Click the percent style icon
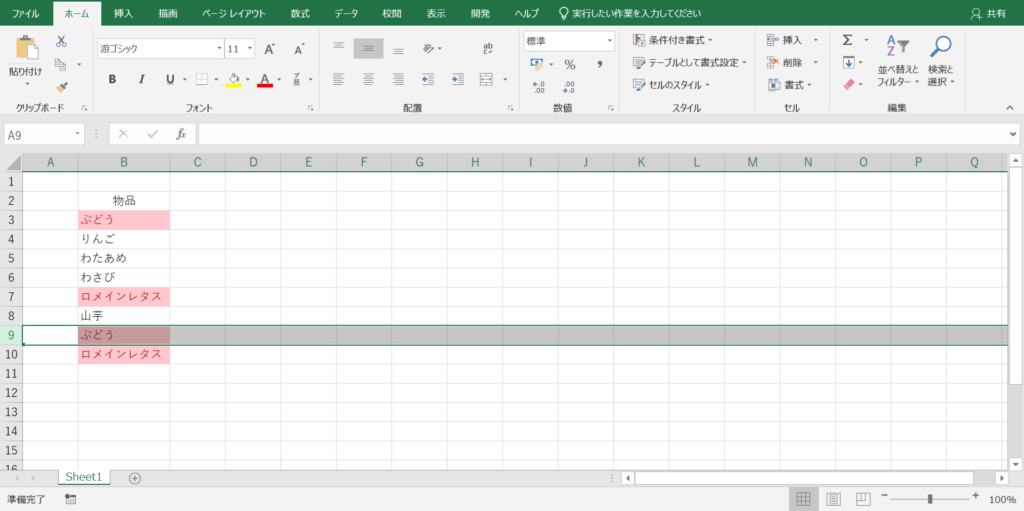Screen dimensions: 1024x511 [570, 64]
